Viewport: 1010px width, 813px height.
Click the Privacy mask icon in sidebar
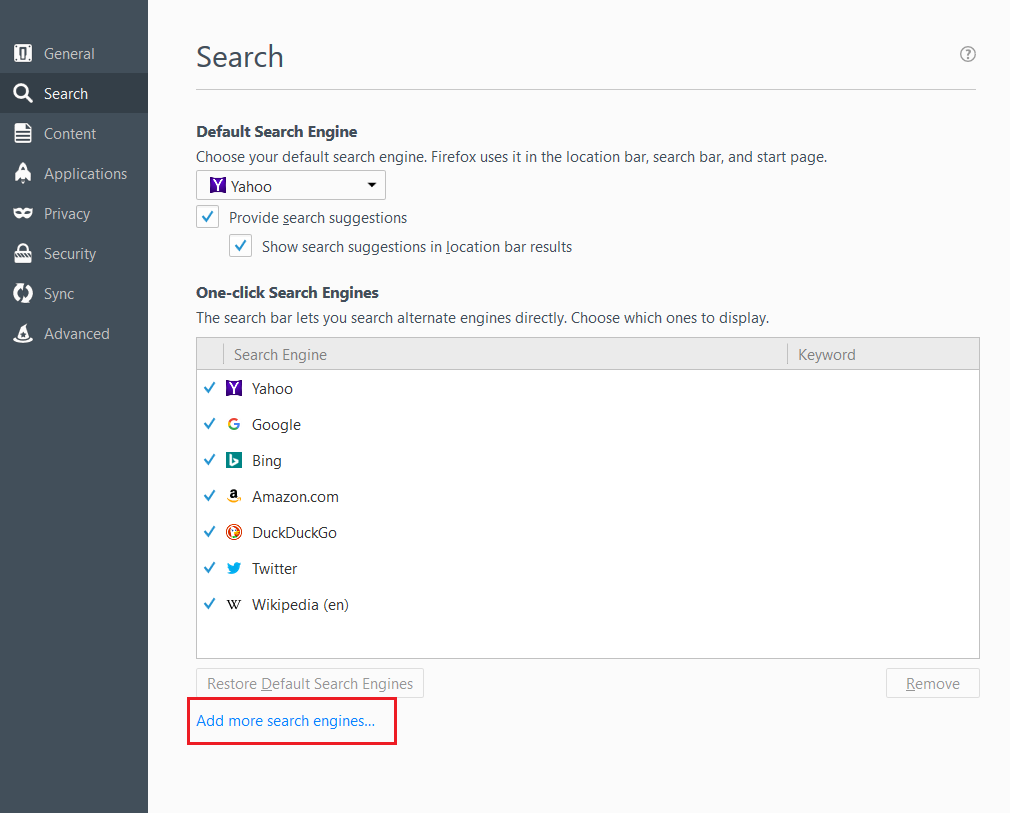[23, 213]
